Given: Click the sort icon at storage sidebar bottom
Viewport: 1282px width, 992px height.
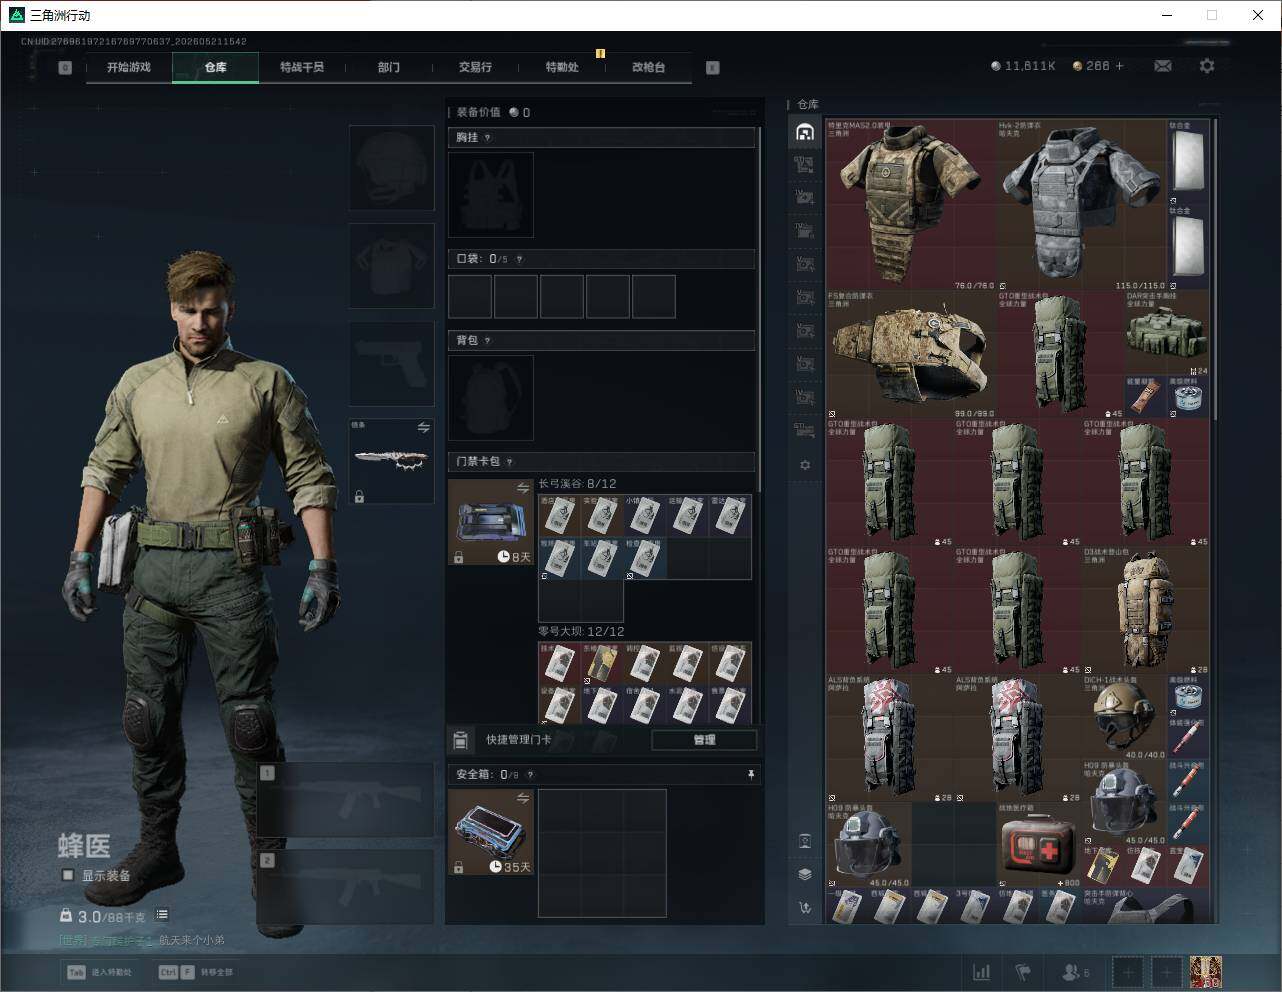Looking at the screenshot, I should pyautogui.click(x=805, y=908).
